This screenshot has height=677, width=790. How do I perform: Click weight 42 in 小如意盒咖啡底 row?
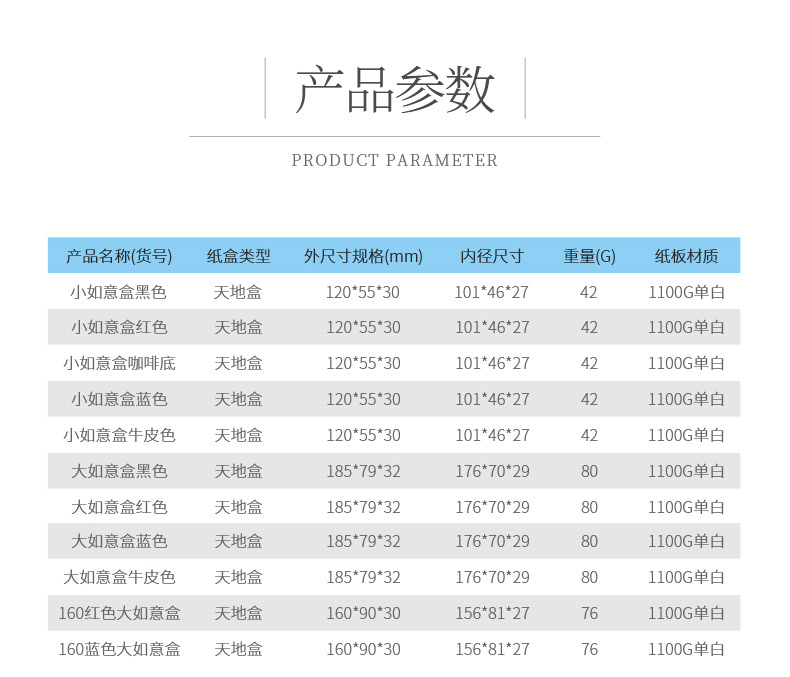click(x=589, y=363)
